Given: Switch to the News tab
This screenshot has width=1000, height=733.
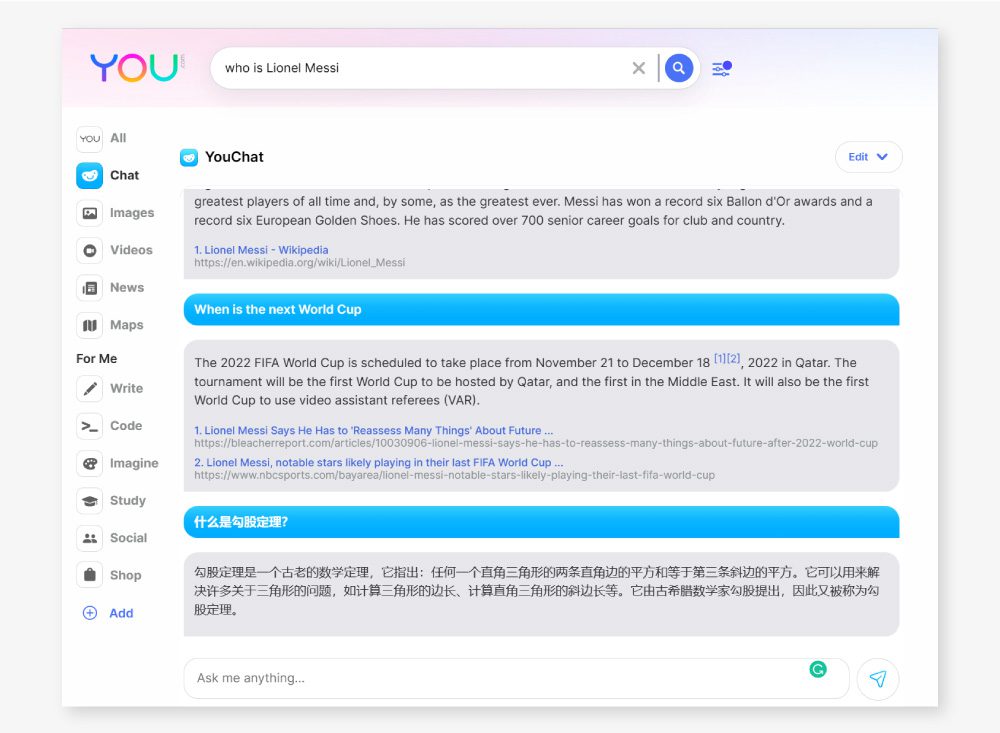Looking at the screenshot, I should (90, 287).
